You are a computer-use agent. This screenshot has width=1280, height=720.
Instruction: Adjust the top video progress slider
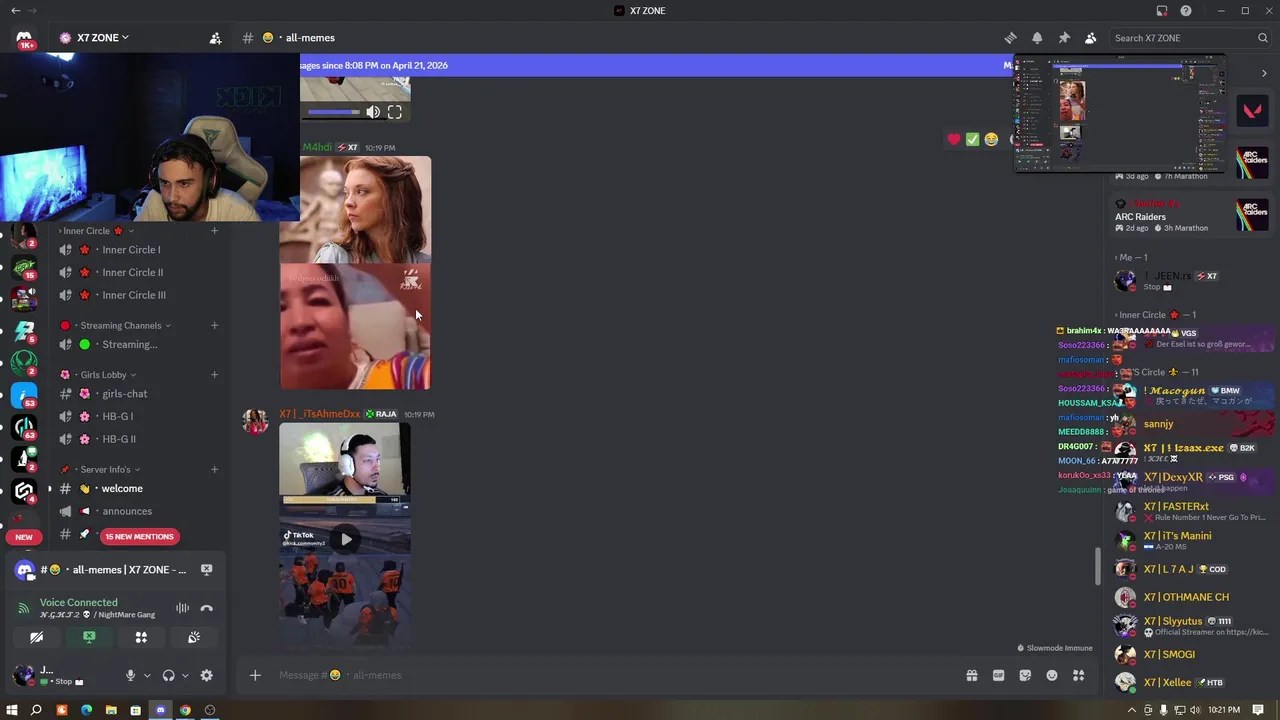point(333,113)
